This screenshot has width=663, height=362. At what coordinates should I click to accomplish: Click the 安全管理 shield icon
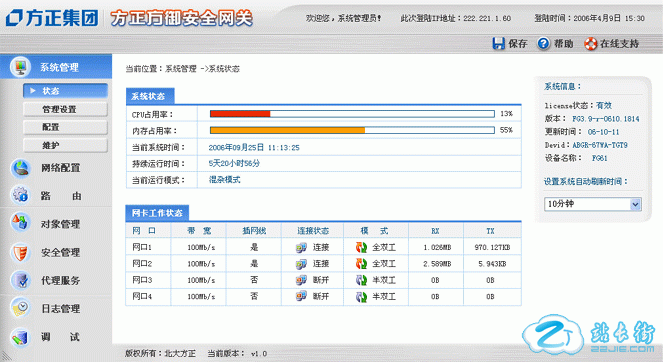click(x=20, y=252)
